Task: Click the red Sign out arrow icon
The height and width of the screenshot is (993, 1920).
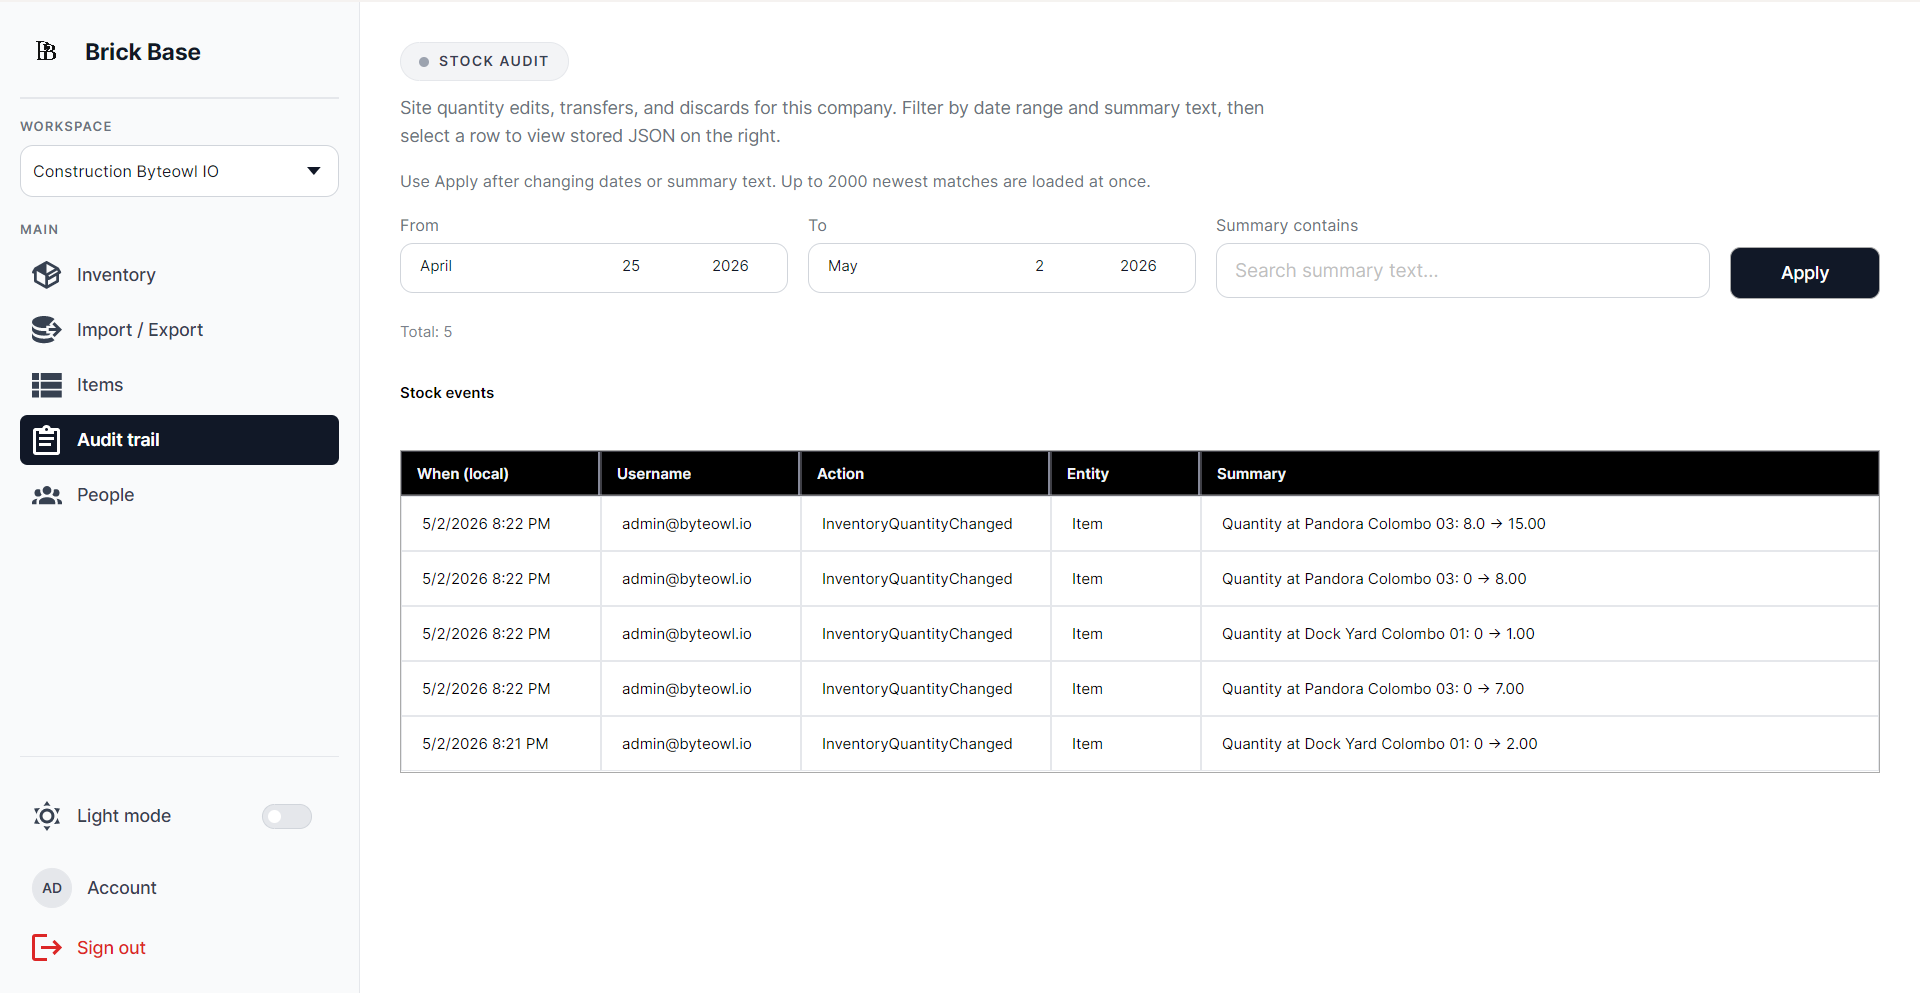Action: [x=46, y=947]
